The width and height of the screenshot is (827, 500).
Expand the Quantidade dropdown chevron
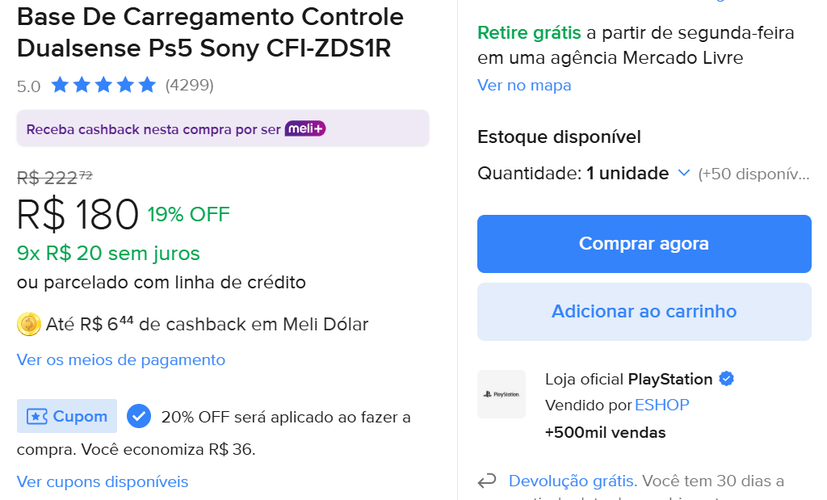(x=684, y=173)
